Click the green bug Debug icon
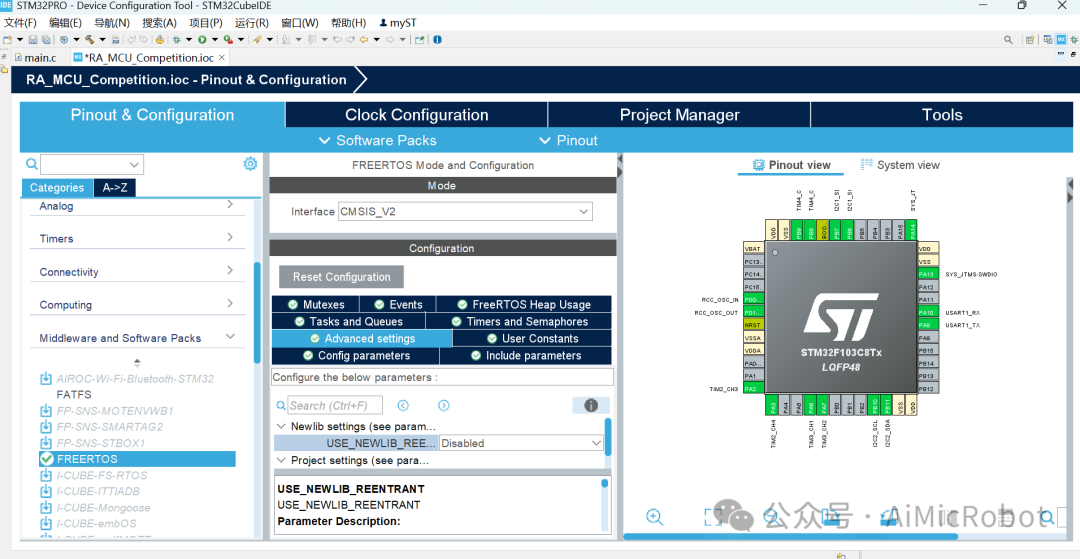 pyautogui.click(x=176, y=40)
